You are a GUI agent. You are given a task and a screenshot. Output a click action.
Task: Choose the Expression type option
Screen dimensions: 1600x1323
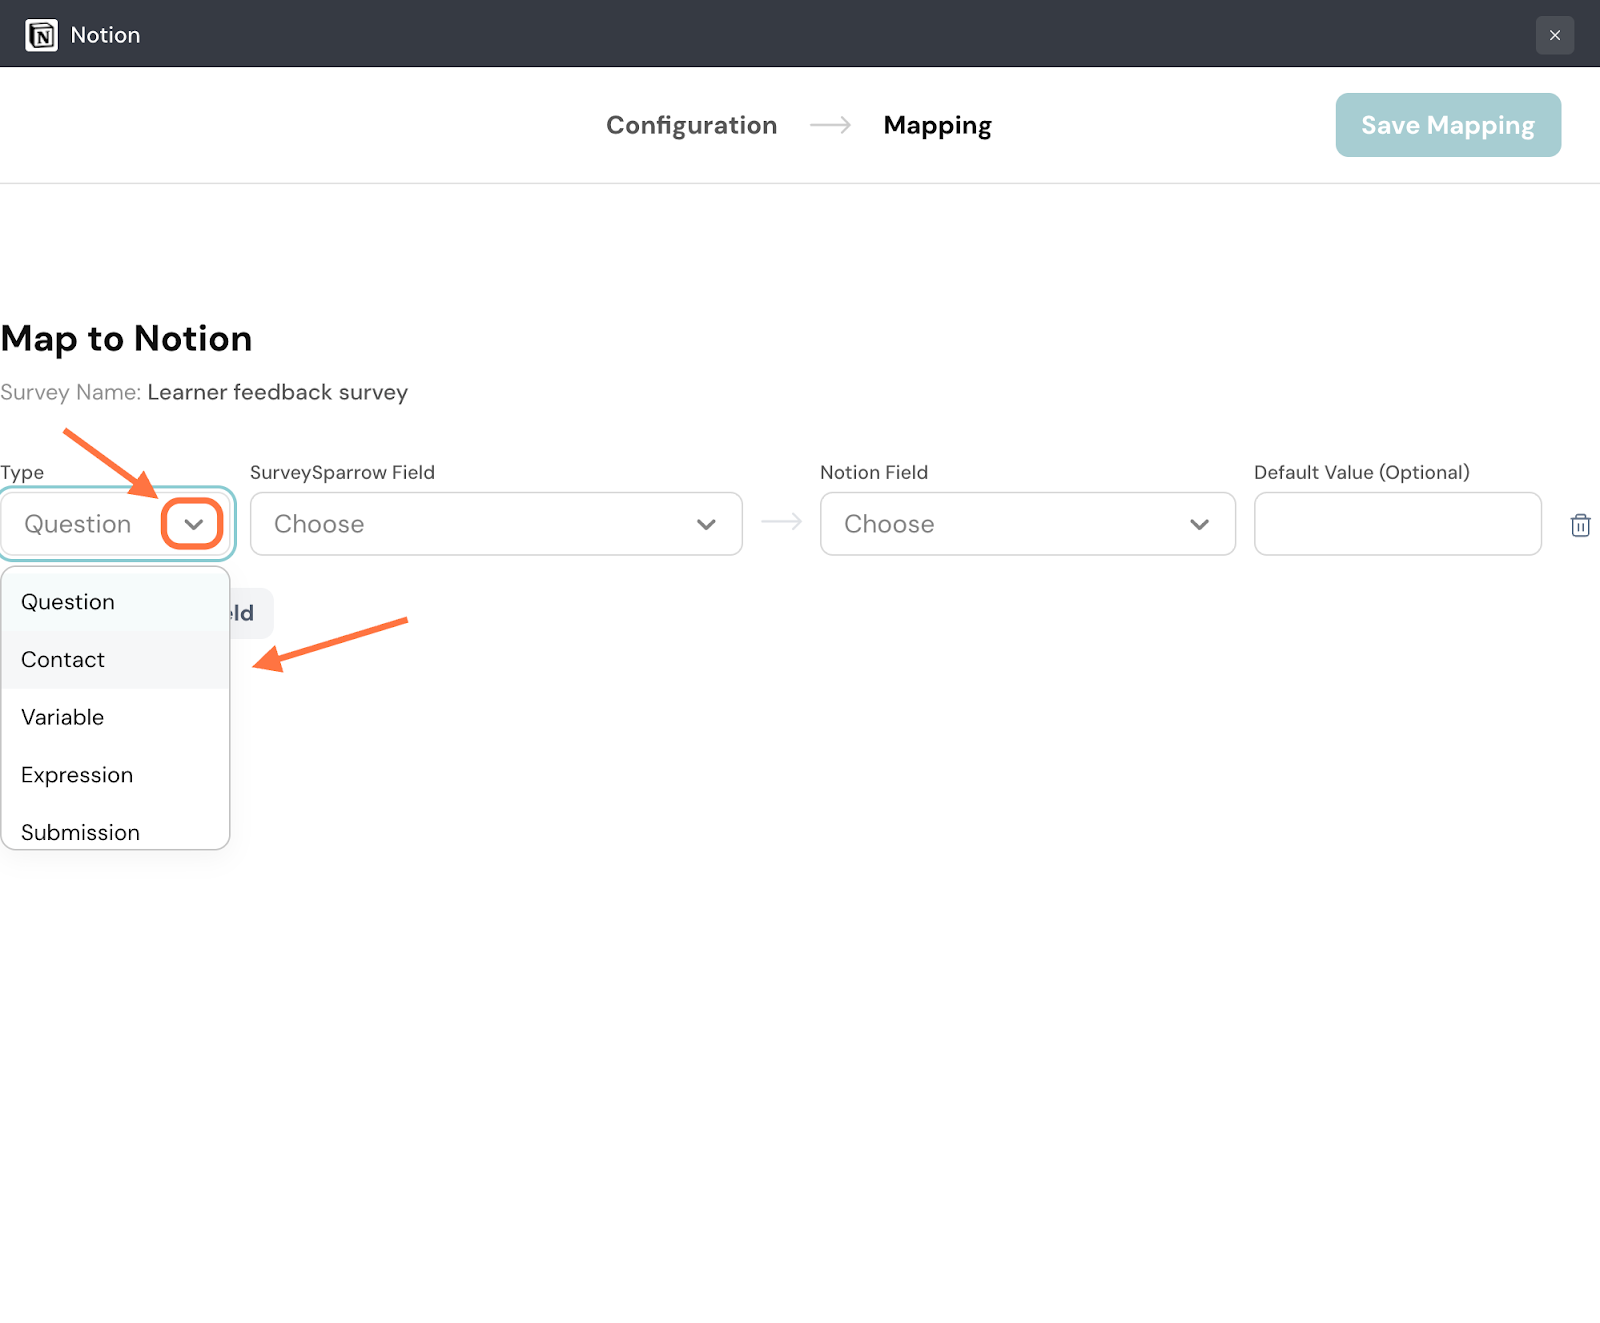point(77,775)
